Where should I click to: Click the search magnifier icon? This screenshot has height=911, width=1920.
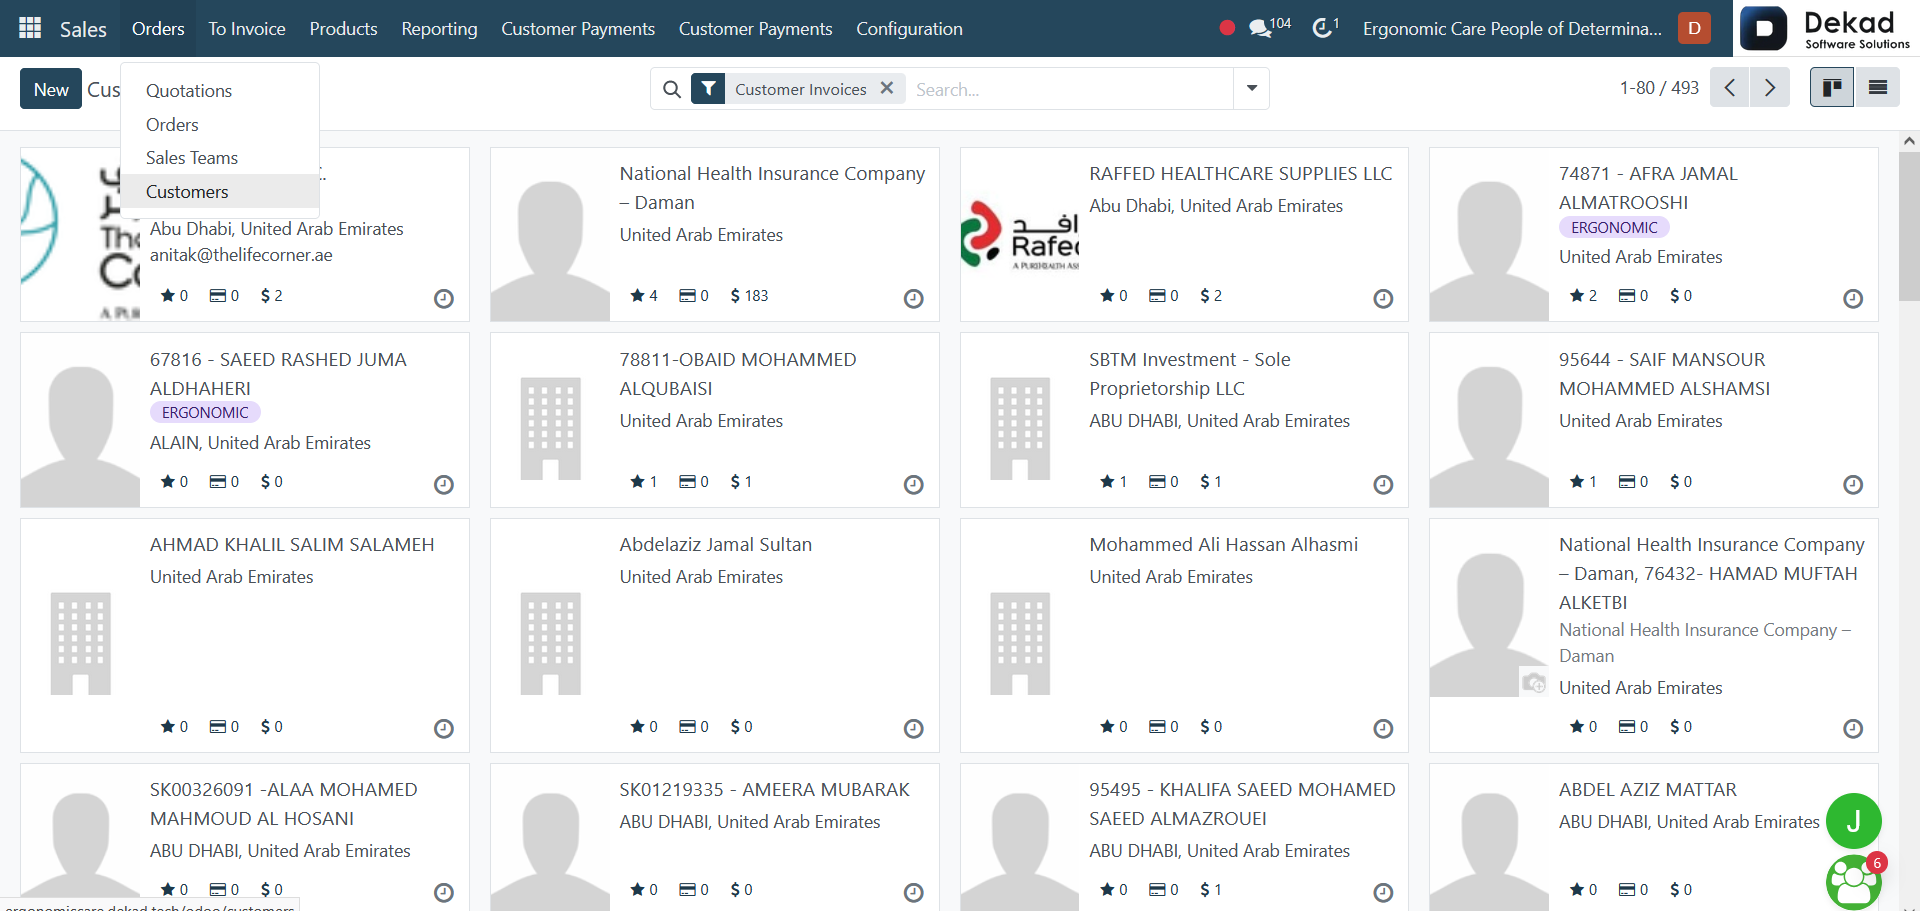(672, 89)
